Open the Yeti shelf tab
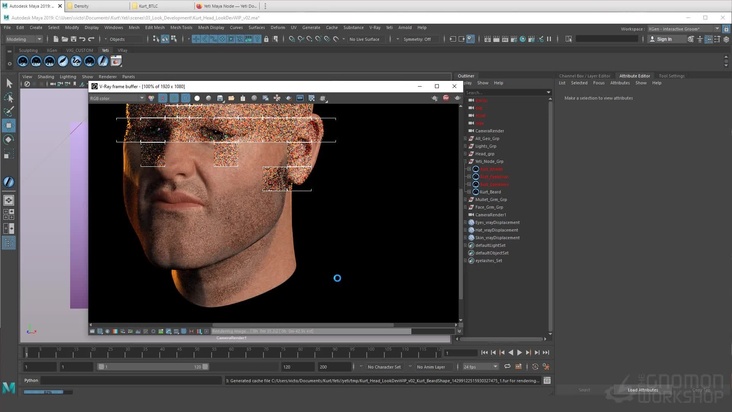This screenshot has width=732, height=412. pyautogui.click(x=104, y=50)
